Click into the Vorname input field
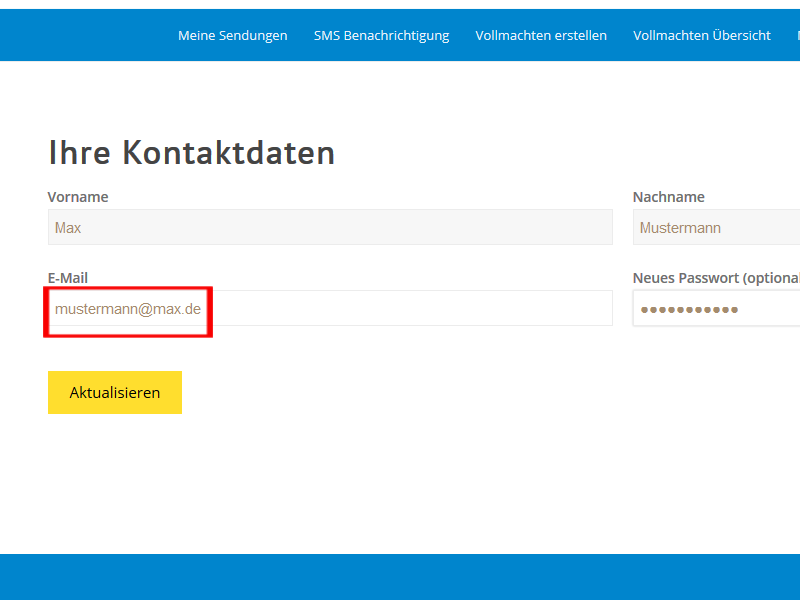The height and width of the screenshot is (600, 800). tap(330, 228)
